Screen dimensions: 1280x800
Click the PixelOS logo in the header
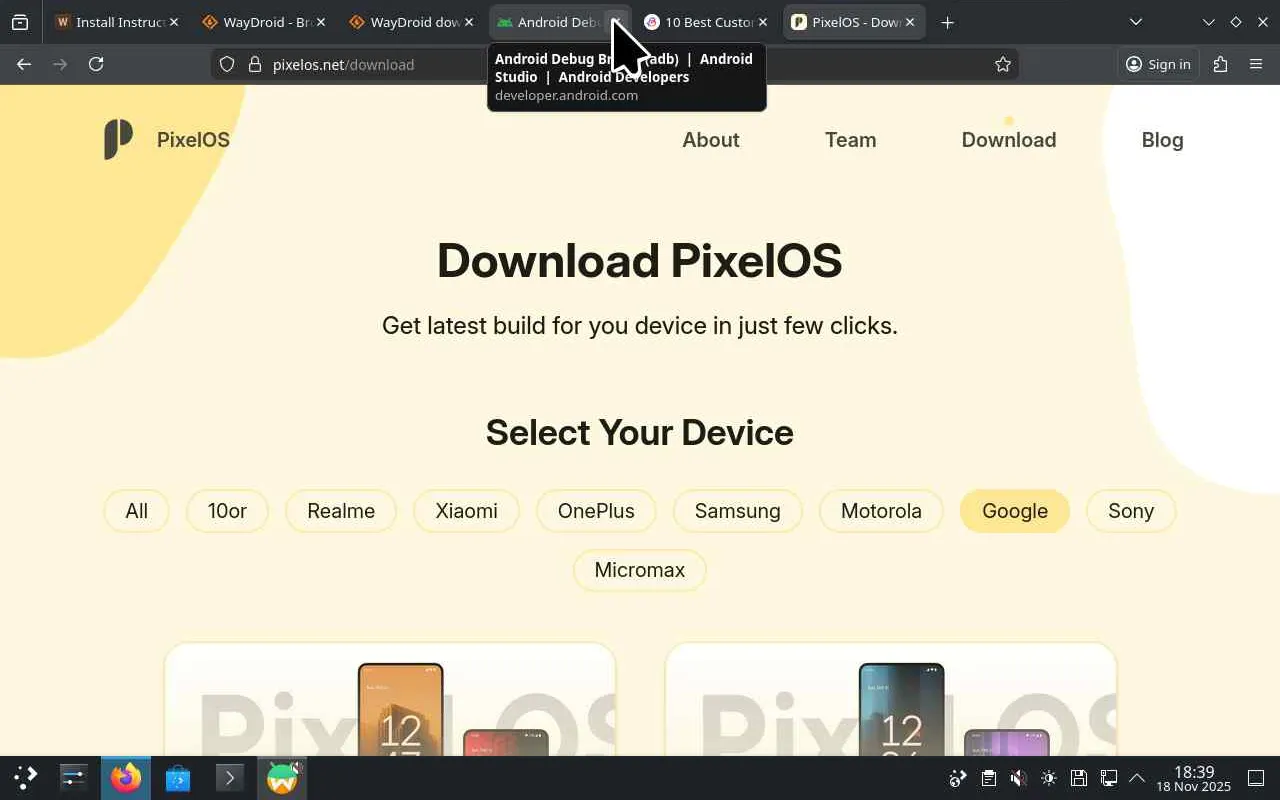point(118,140)
